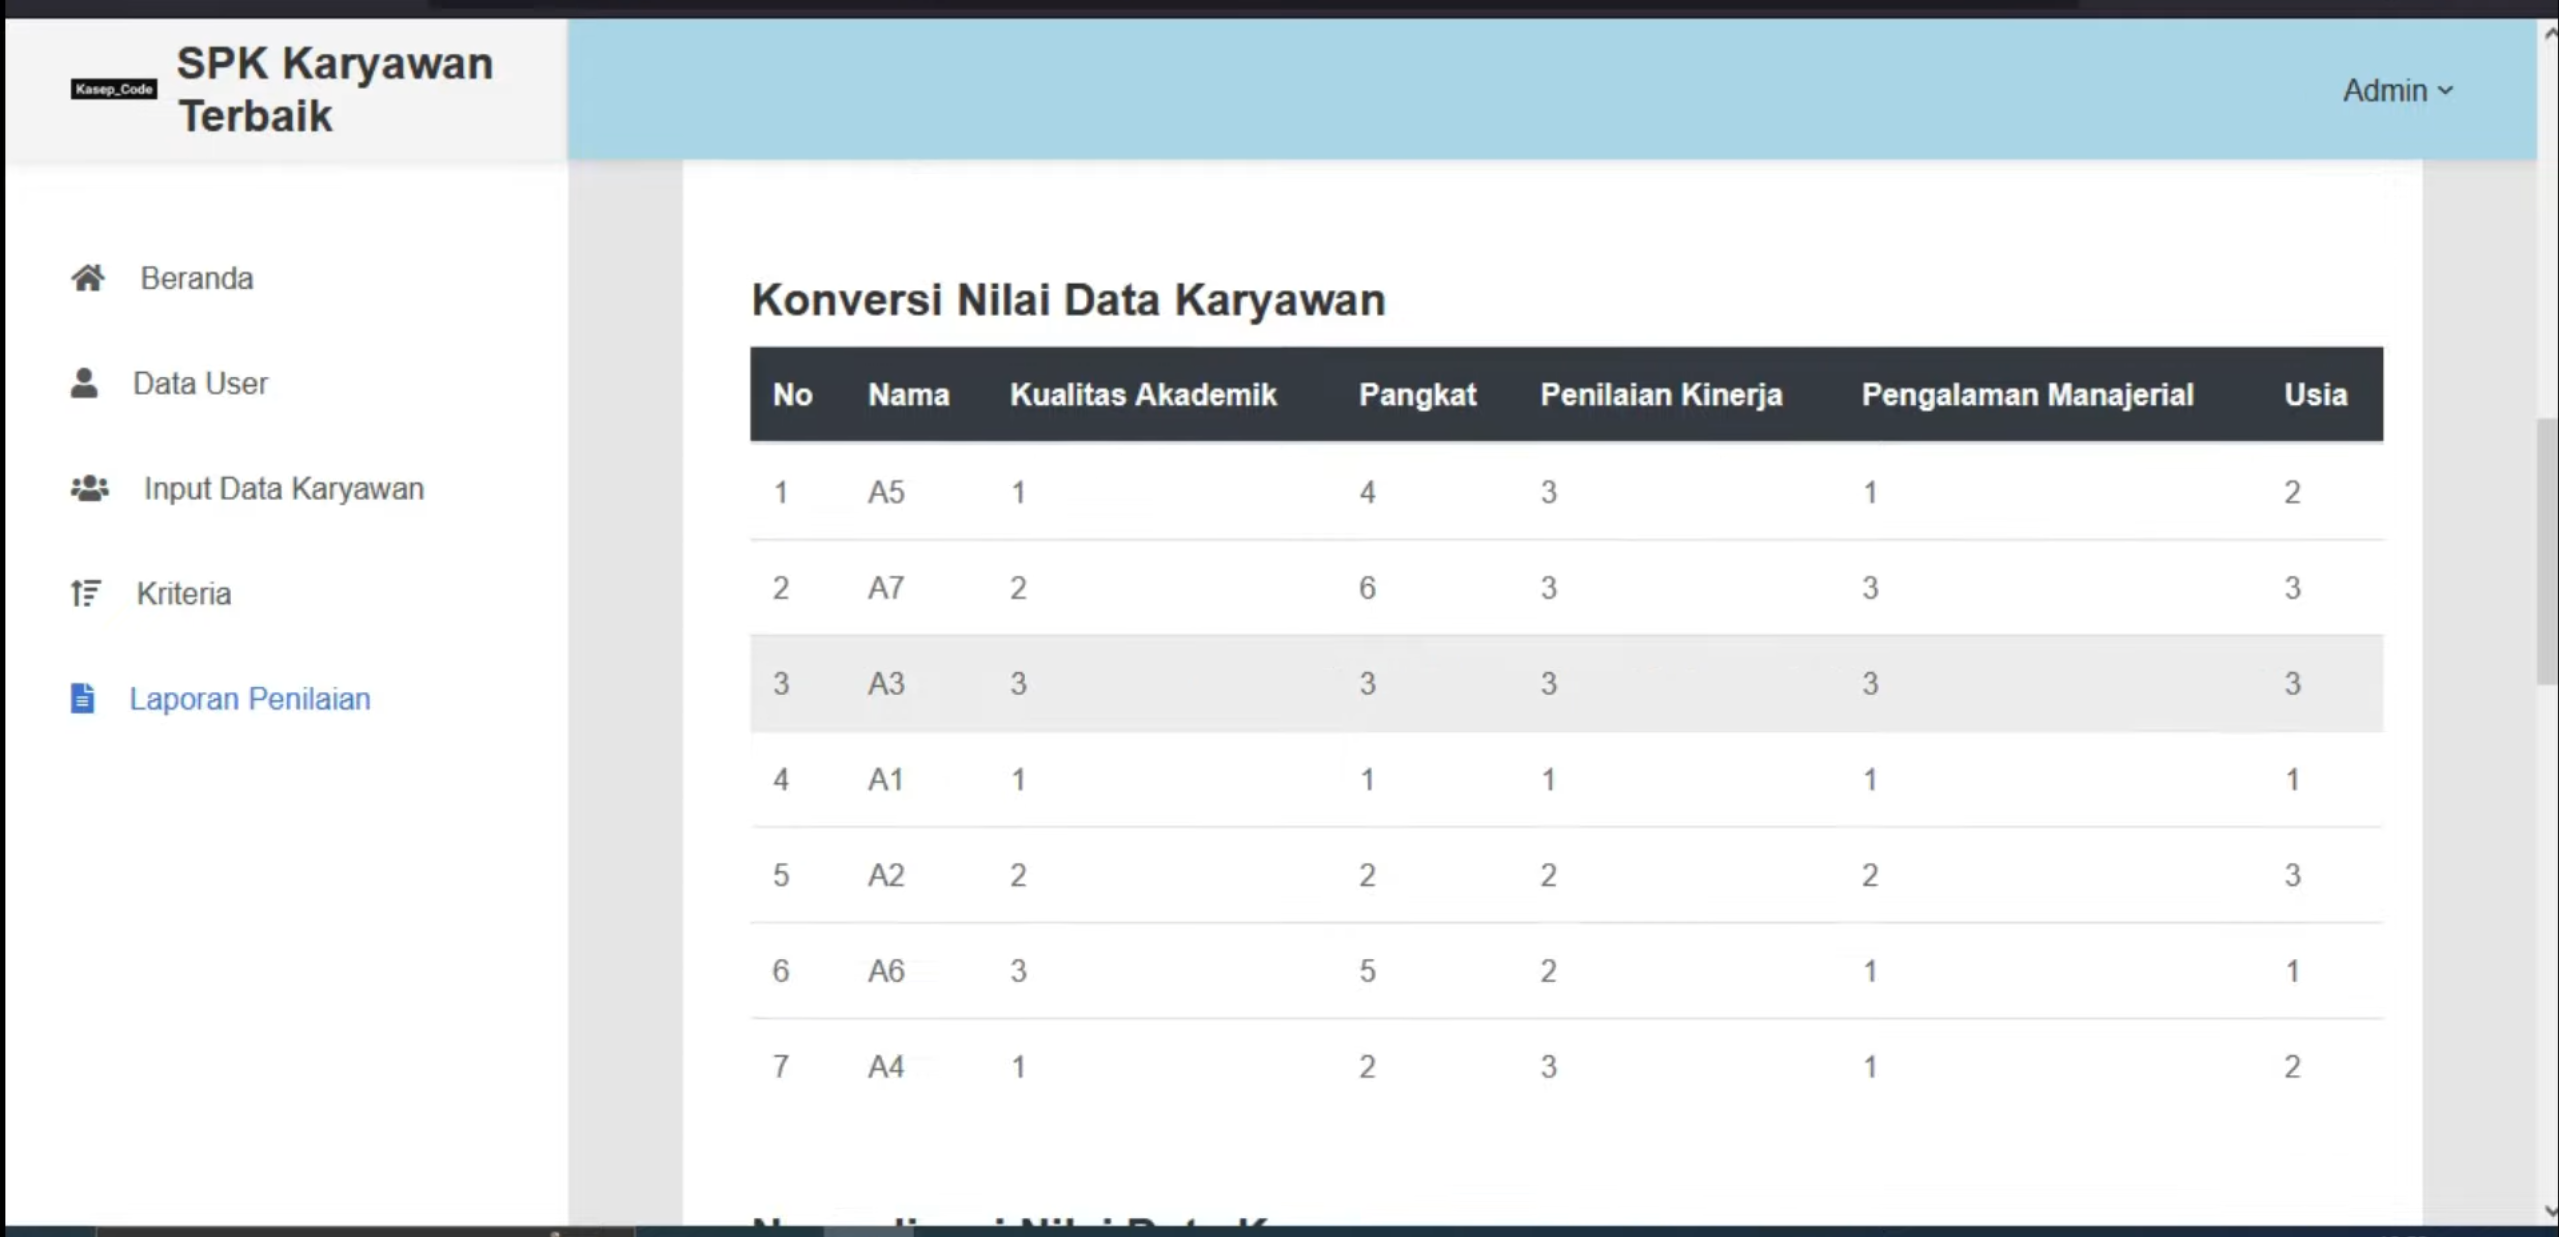The width and height of the screenshot is (2559, 1237).
Task: Click the Input Data Karyawan group icon
Action: (x=90, y=488)
